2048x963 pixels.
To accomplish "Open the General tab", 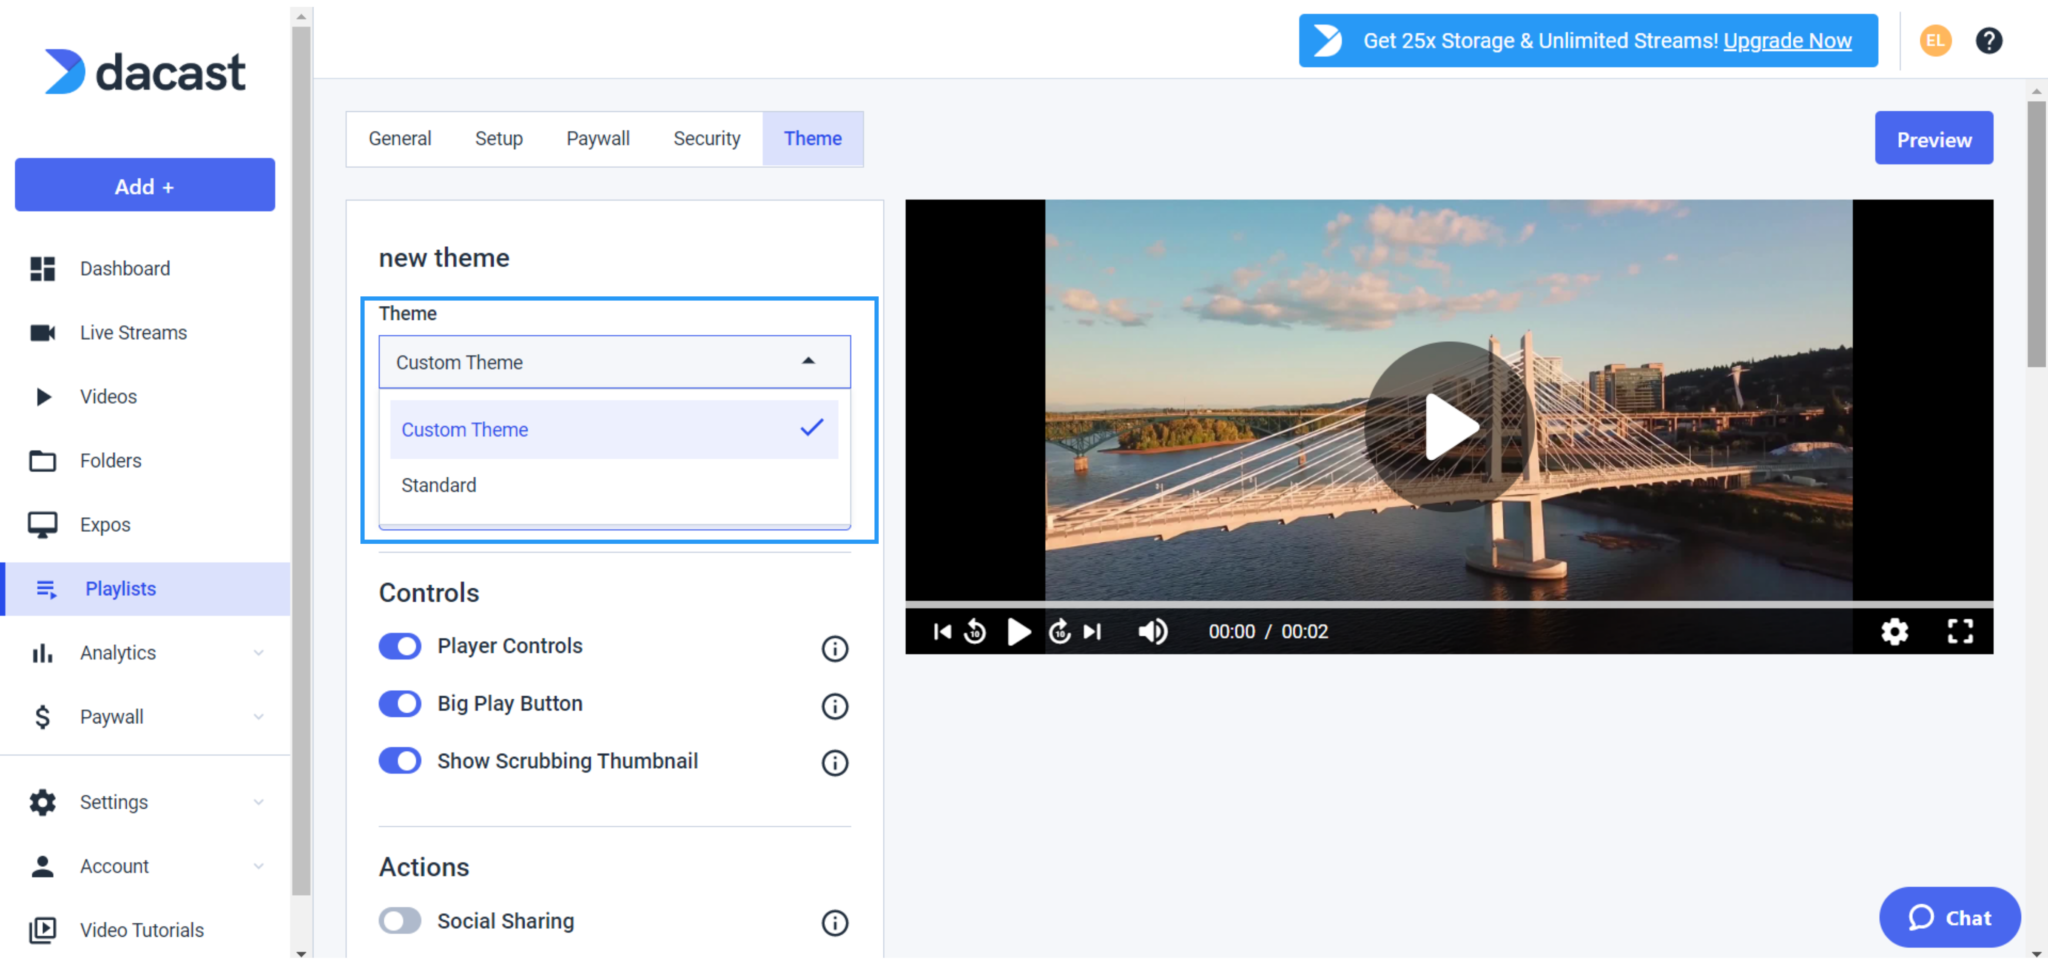I will click(x=399, y=138).
